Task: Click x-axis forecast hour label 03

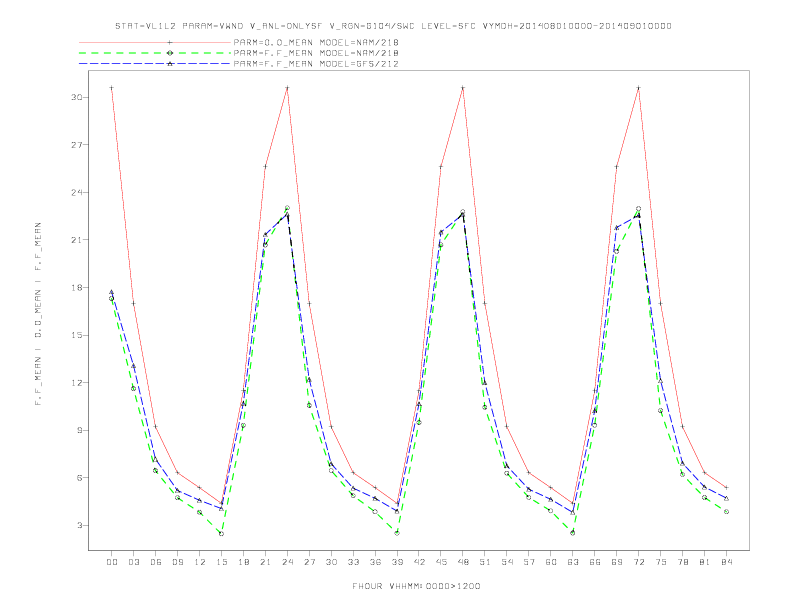Action: [x=133, y=562]
